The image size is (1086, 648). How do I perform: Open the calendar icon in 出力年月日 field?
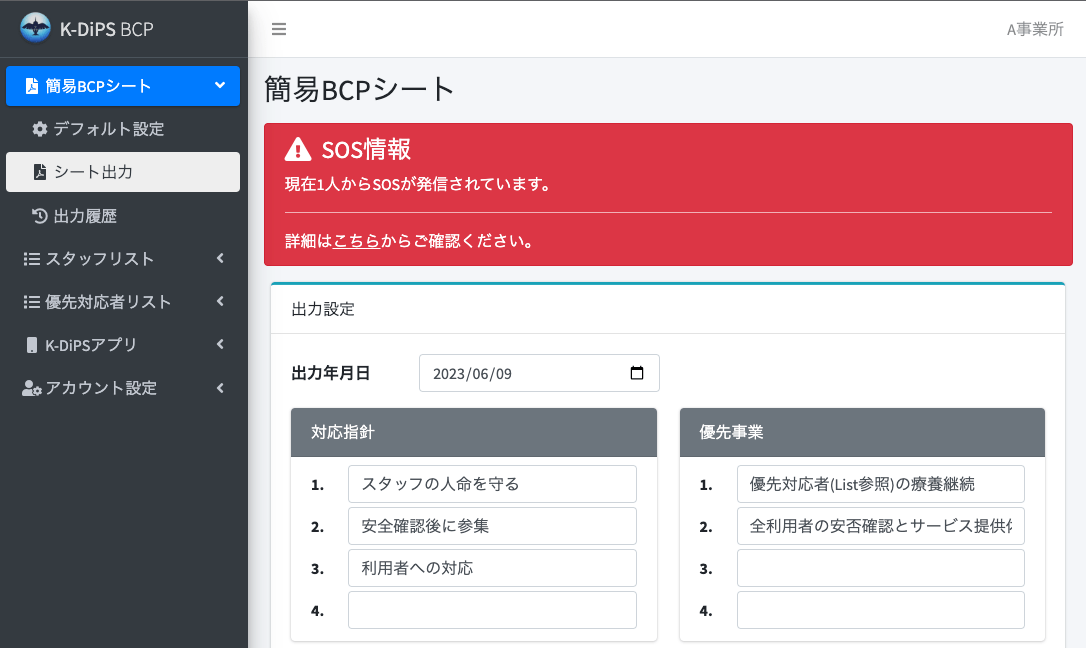(x=637, y=372)
